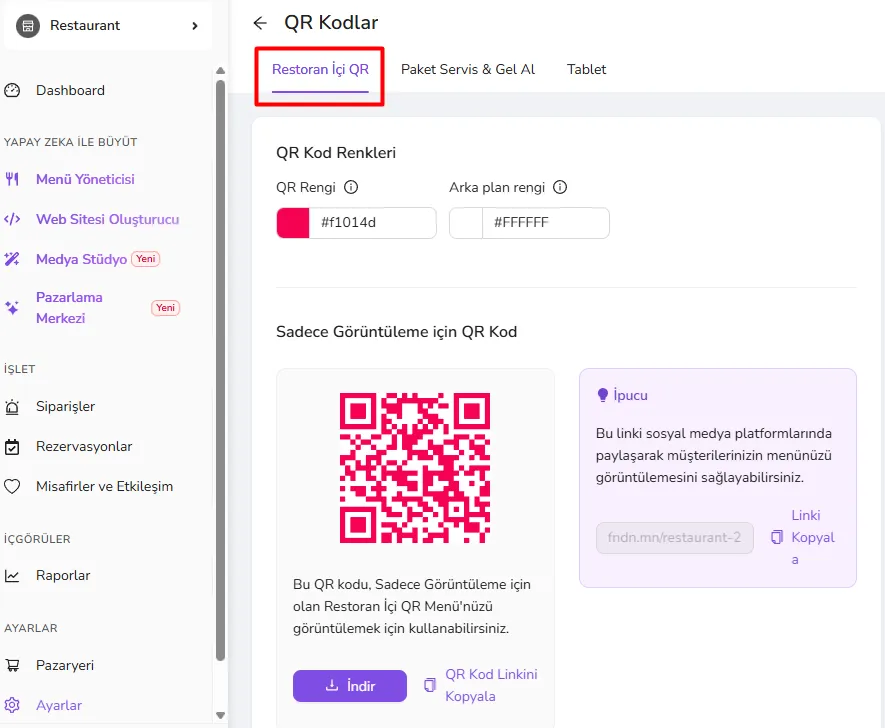Screen dimensions: 885x728
Task: Click the sidebar scroll down arrow
Action: click(x=221, y=715)
